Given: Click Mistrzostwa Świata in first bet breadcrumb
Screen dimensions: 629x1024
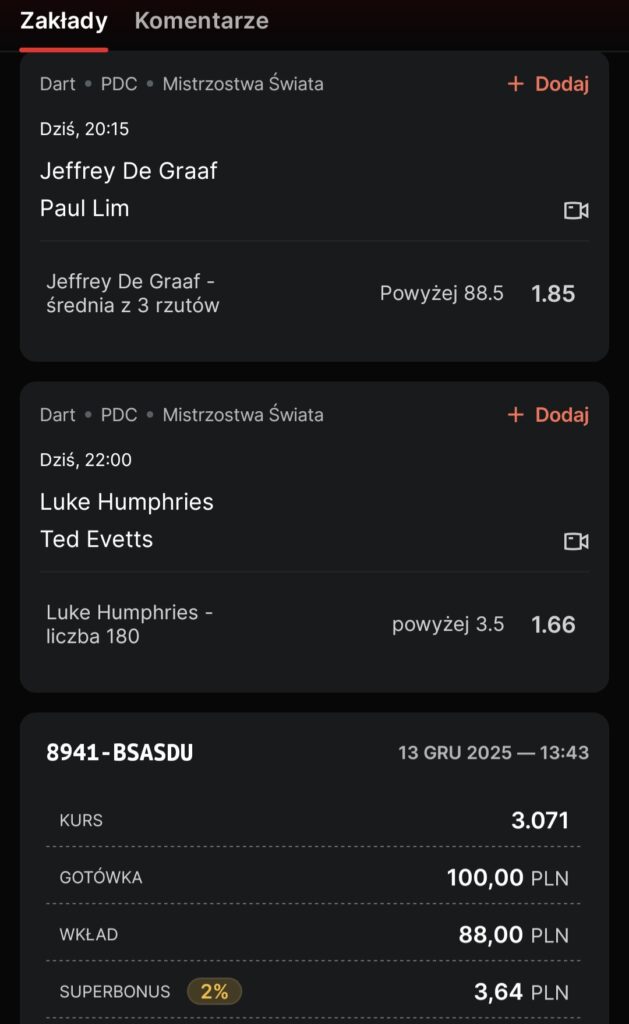Looking at the screenshot, I should point(243,84).
